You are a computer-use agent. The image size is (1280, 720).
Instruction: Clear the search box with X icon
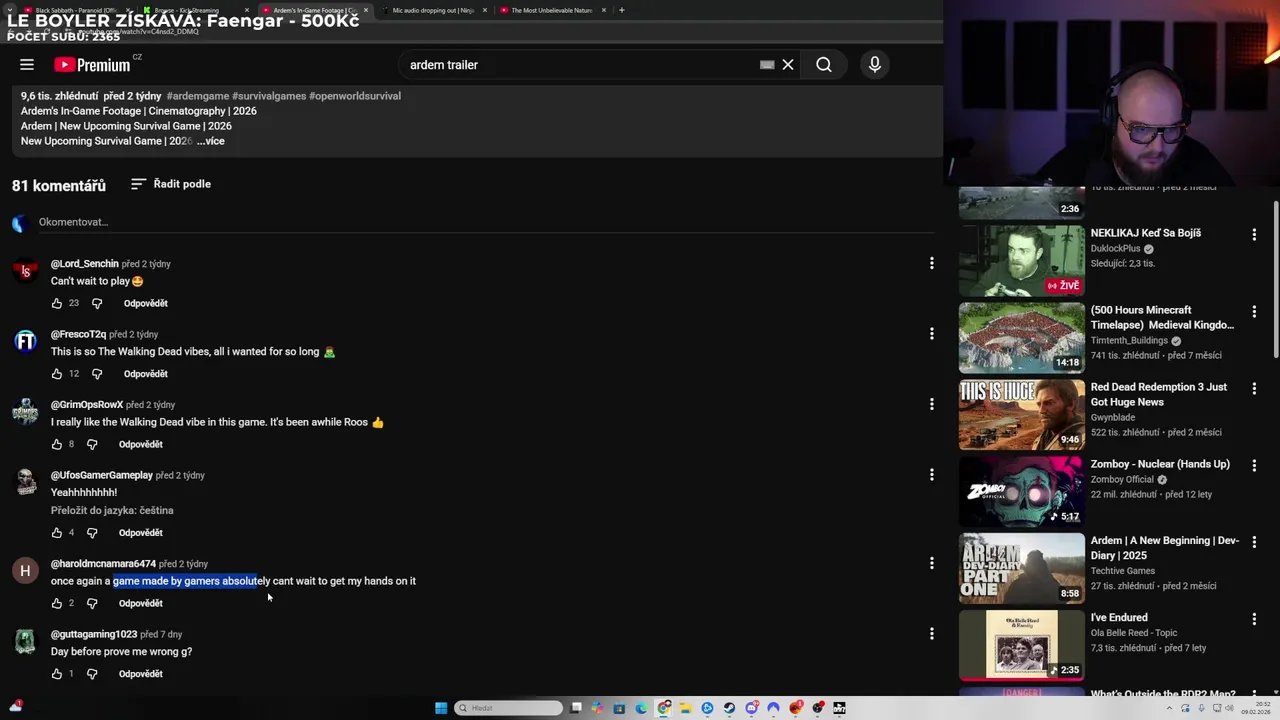pos(788,65)
